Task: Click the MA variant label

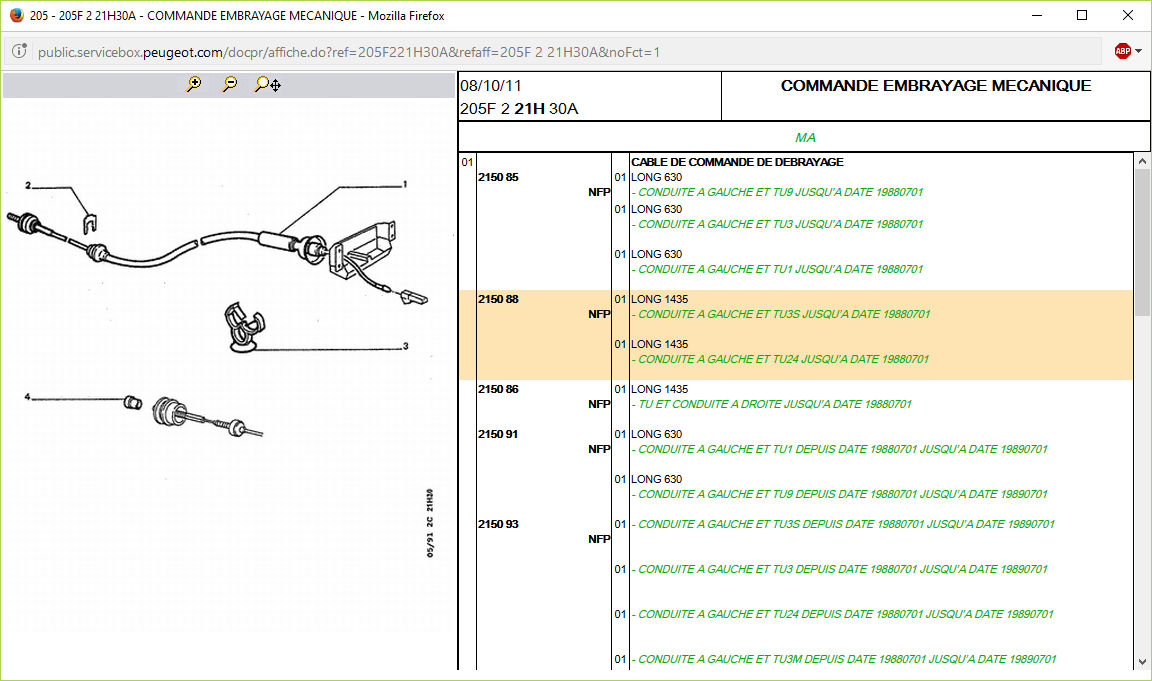Action: point(804,137)
